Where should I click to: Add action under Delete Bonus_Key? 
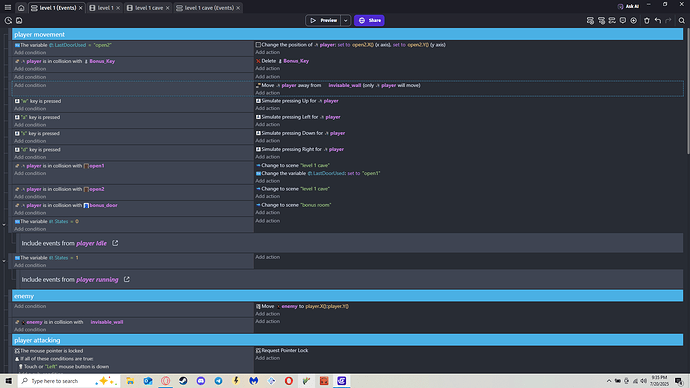(268, 69)
